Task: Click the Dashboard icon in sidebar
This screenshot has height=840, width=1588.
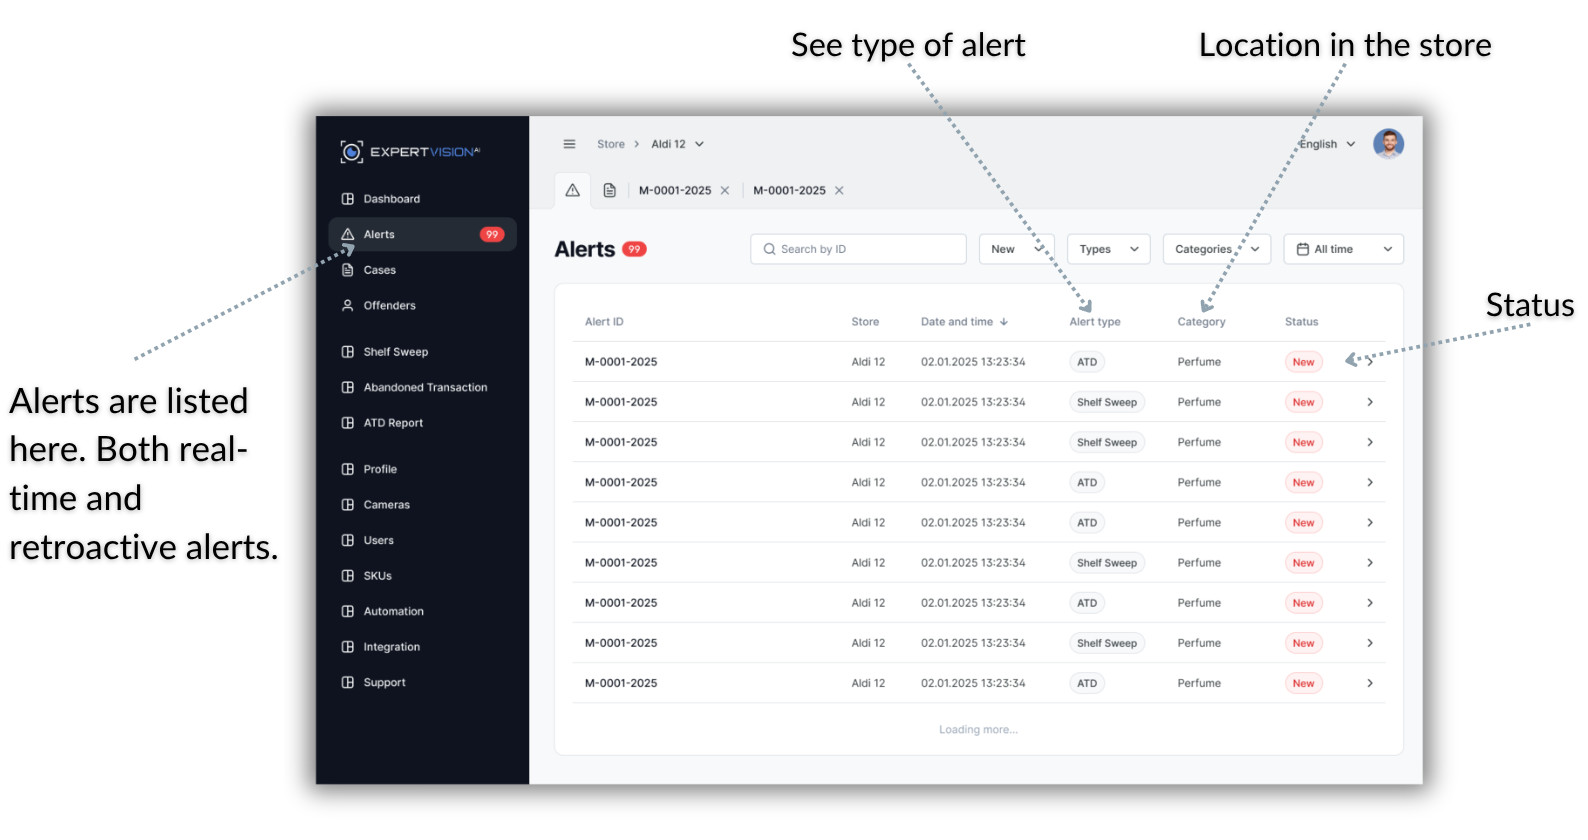Action: coord(348,199)
